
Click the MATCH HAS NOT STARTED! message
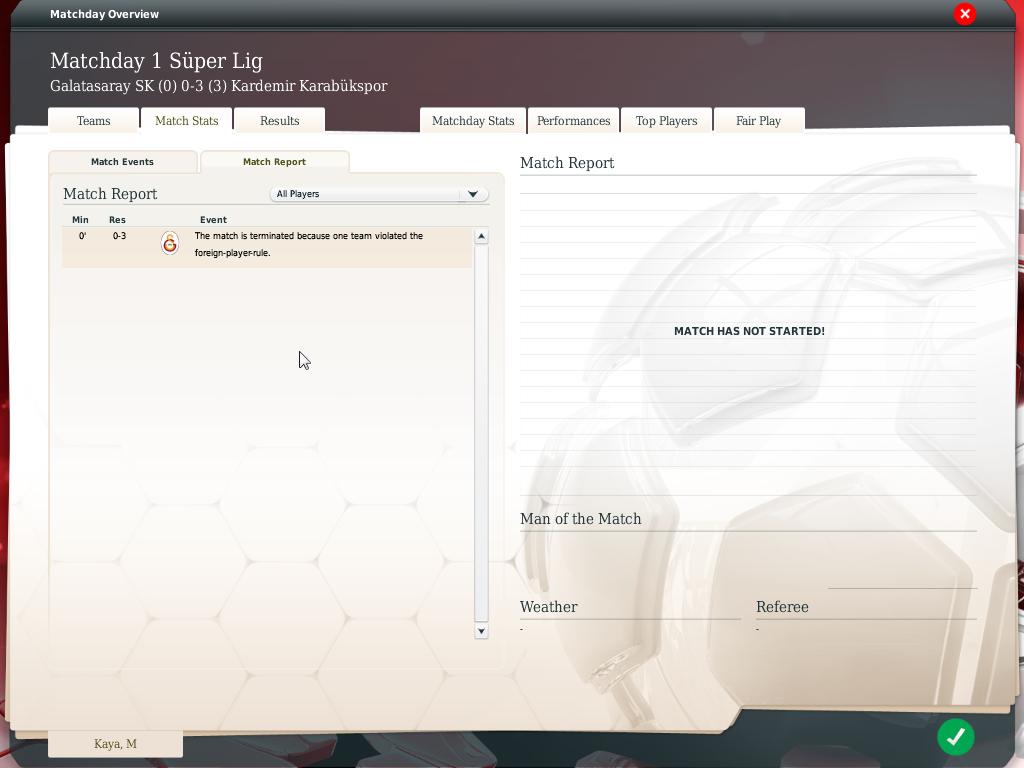pos(749,331)
